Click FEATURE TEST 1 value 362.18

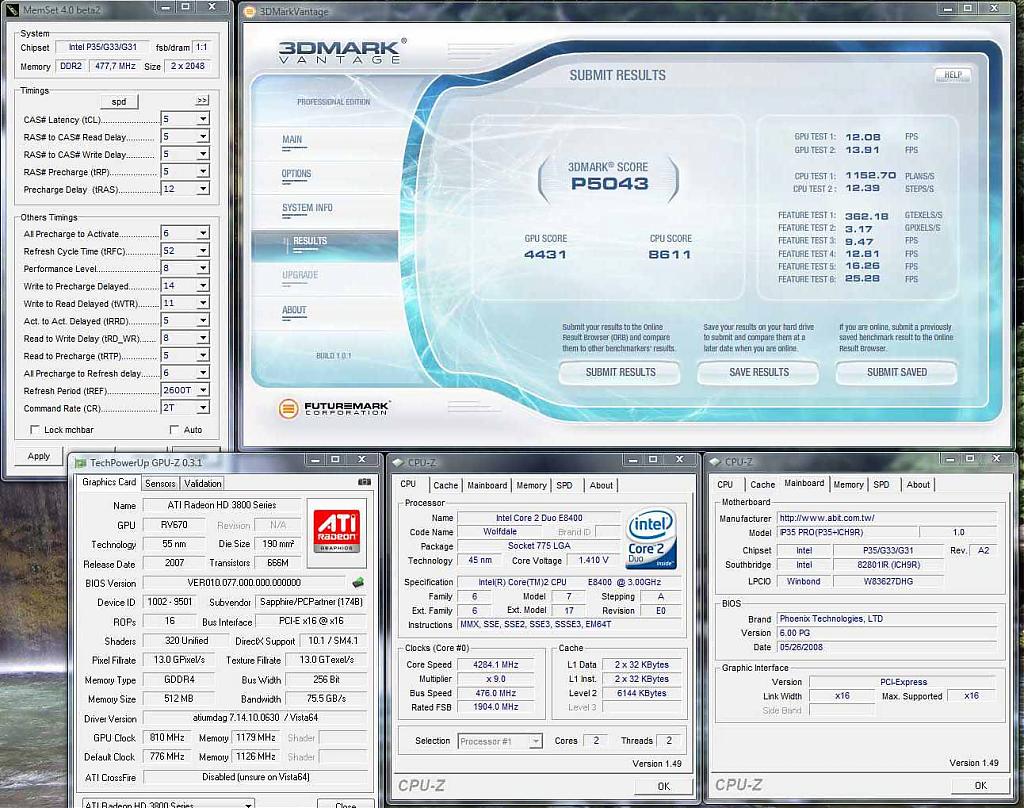point(867,216)
